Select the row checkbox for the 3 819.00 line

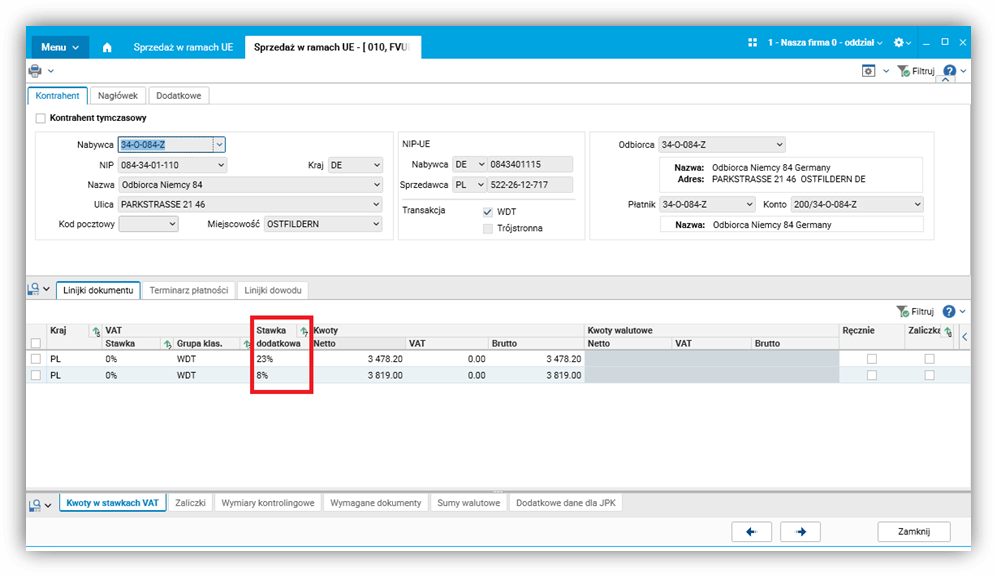point(36,375)
